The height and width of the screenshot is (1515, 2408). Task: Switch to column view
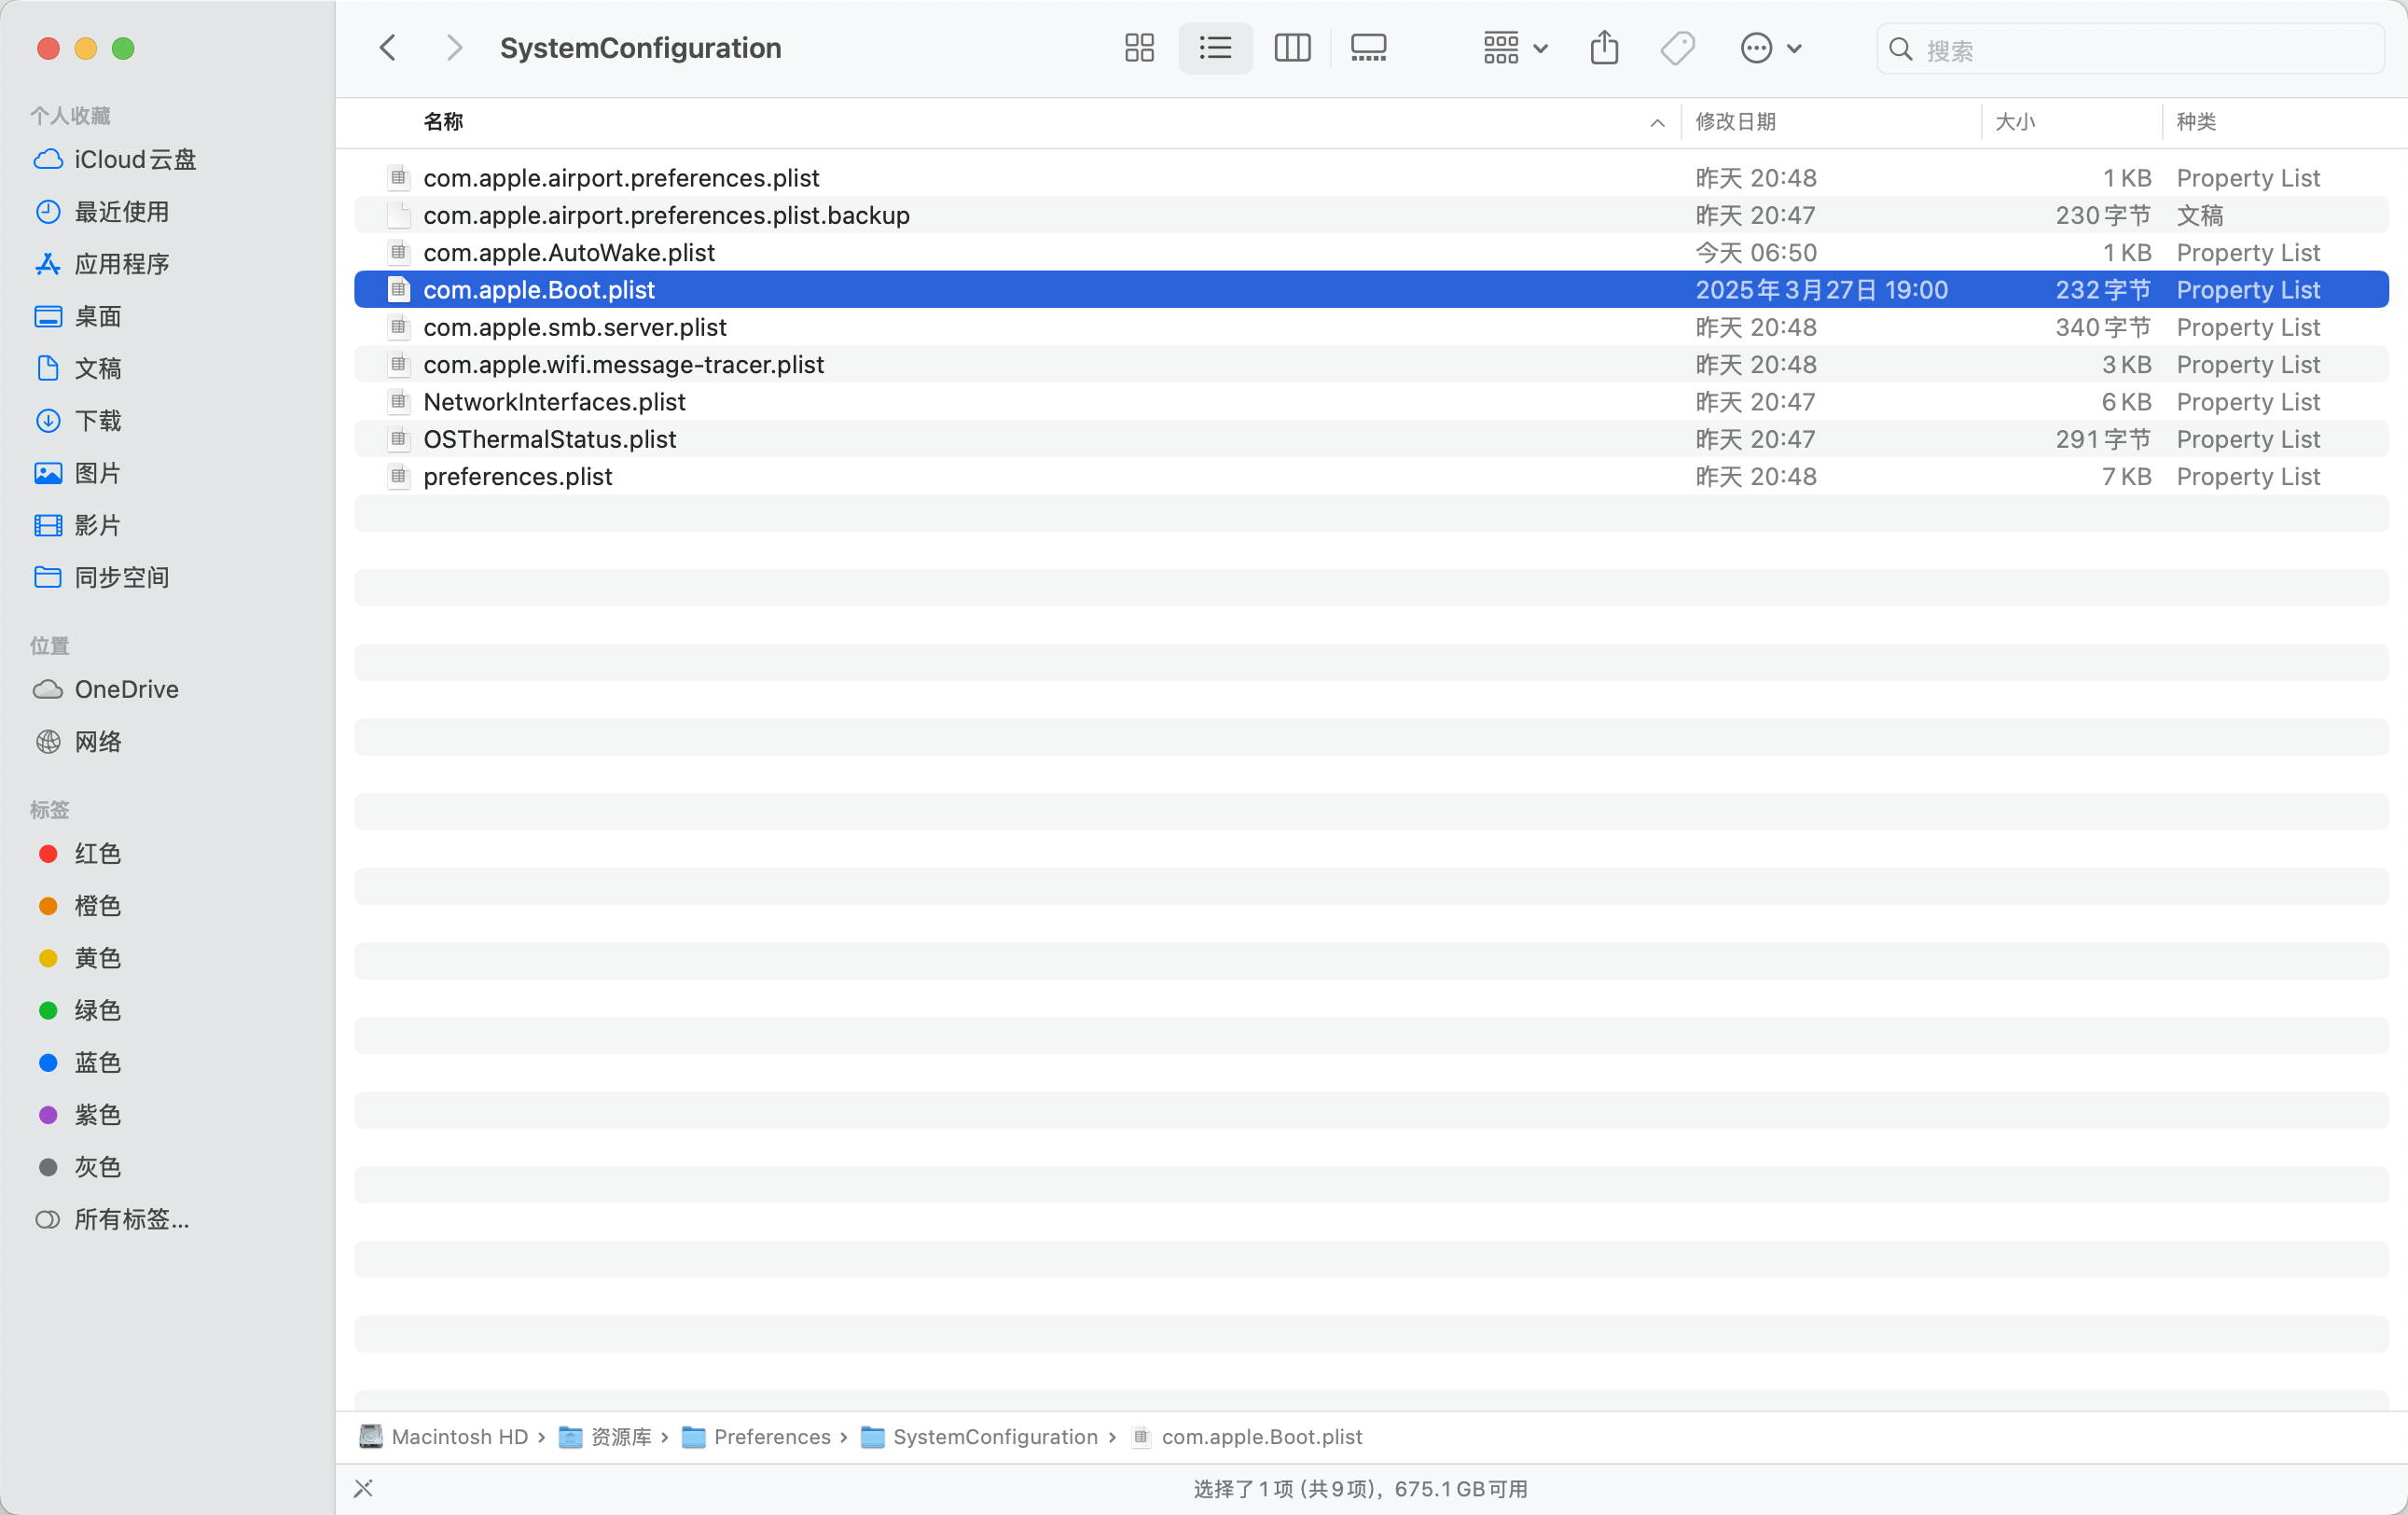[1292, 48]
